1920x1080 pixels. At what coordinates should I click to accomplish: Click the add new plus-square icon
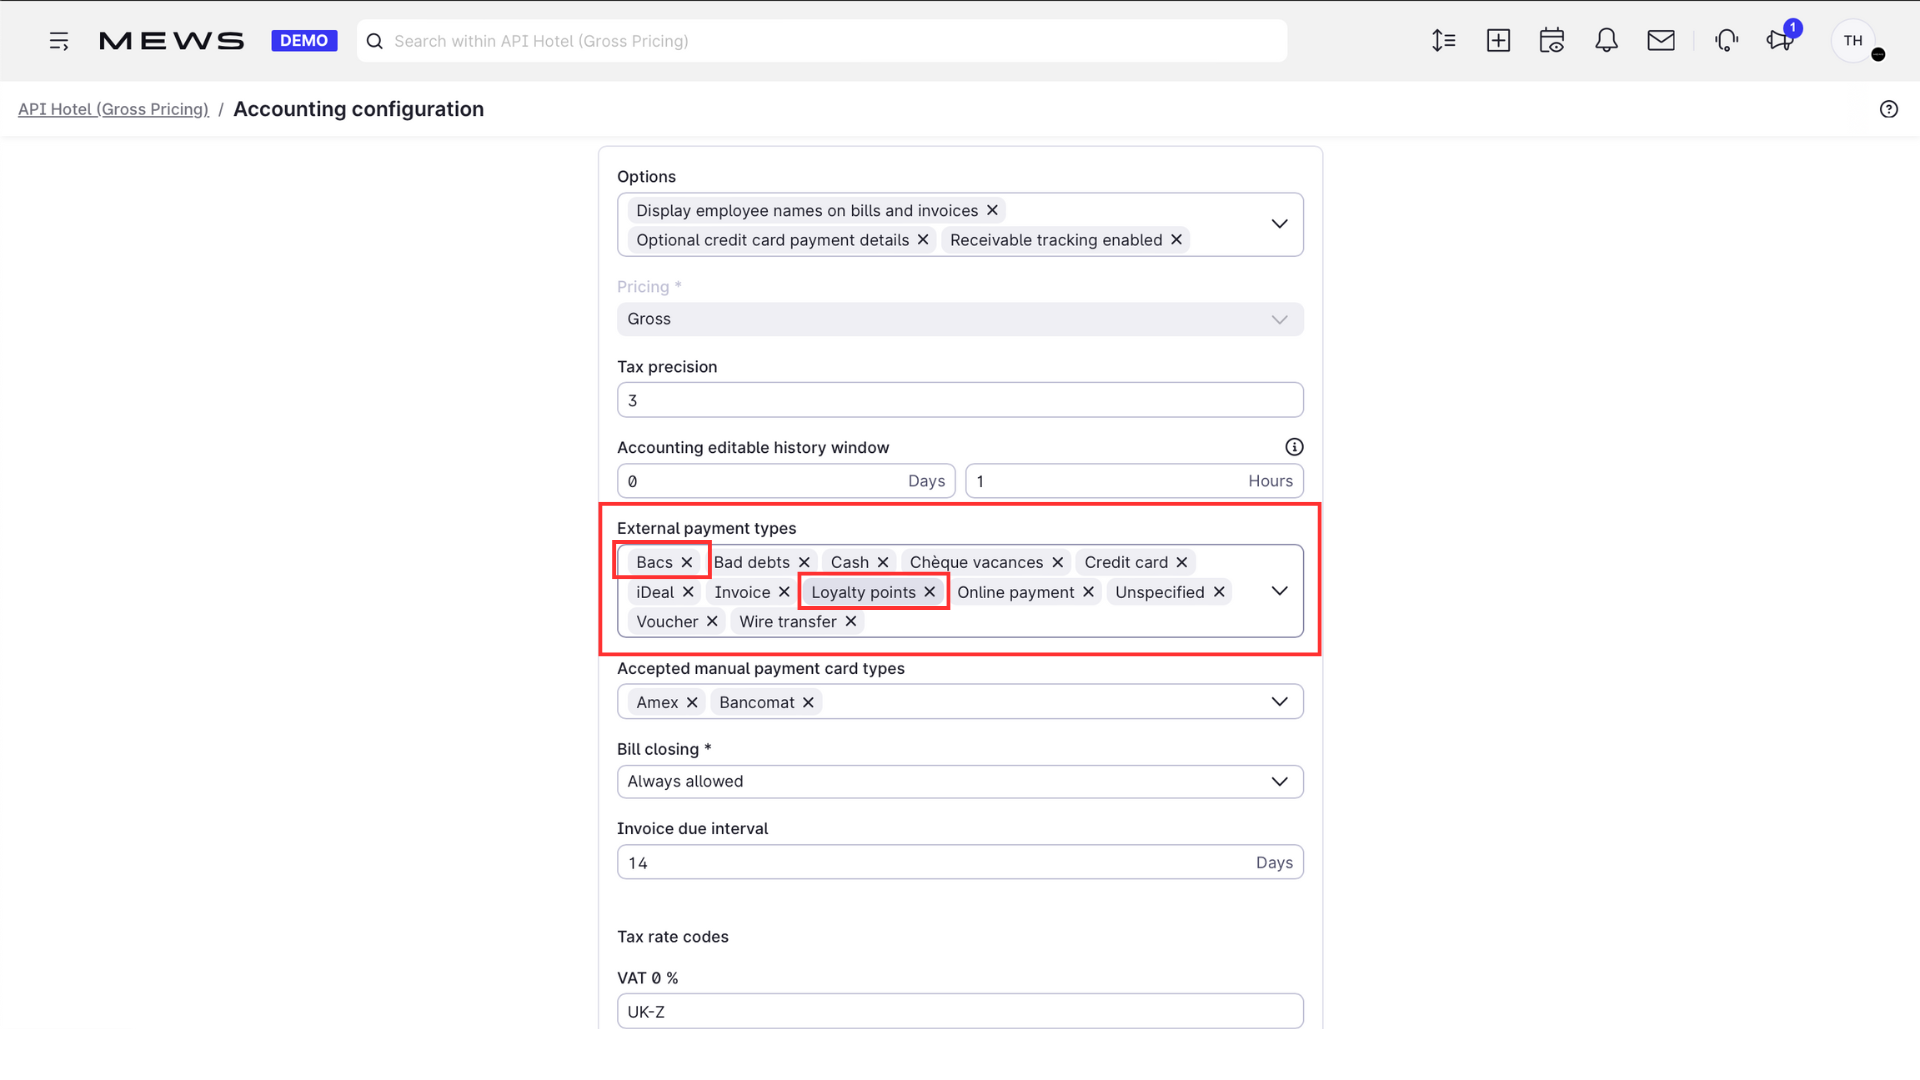(1498, 41)
